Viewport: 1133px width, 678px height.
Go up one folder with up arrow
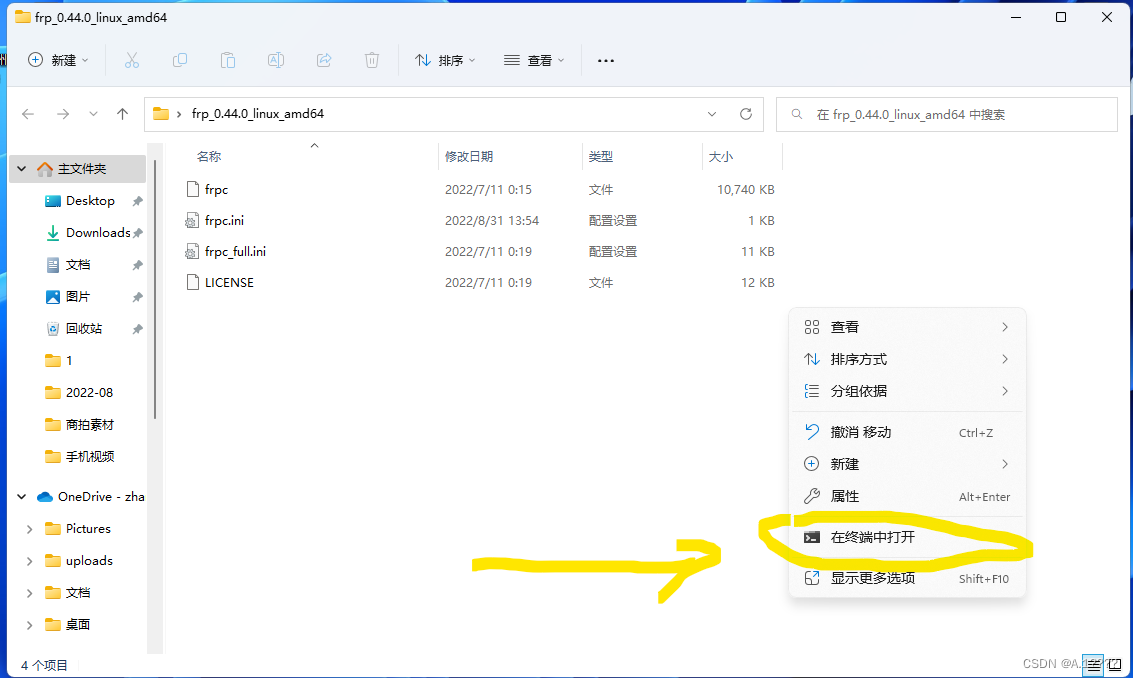pyautogui.click(x=122, y=114)
